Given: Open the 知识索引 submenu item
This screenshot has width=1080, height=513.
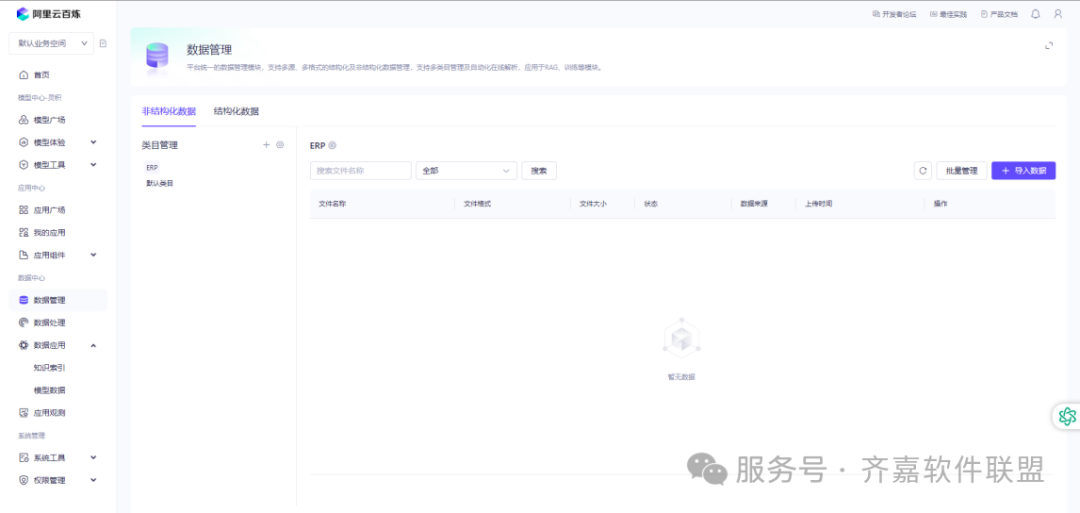Looking at the screenshot, I should tap(50, 368).
